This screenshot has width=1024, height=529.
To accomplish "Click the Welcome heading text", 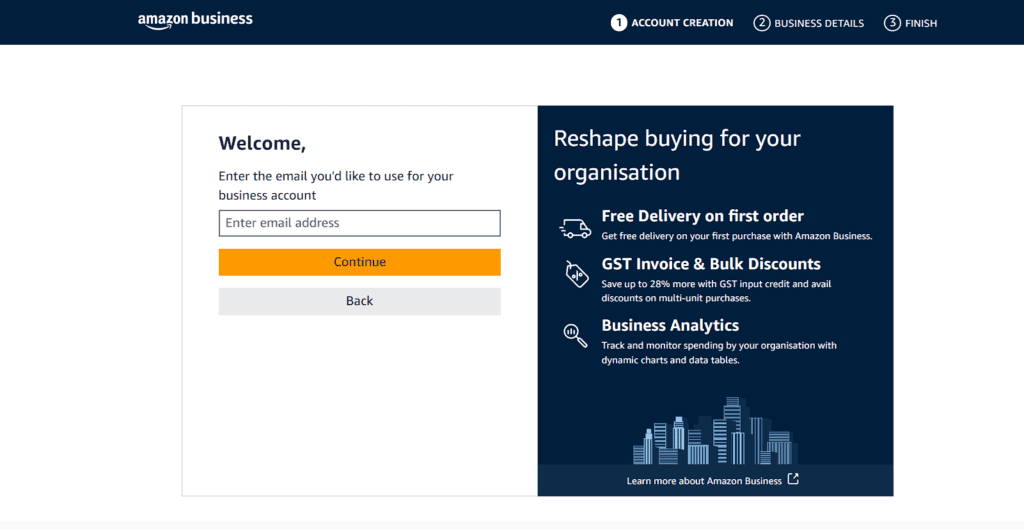I will [x=262, y=143].
